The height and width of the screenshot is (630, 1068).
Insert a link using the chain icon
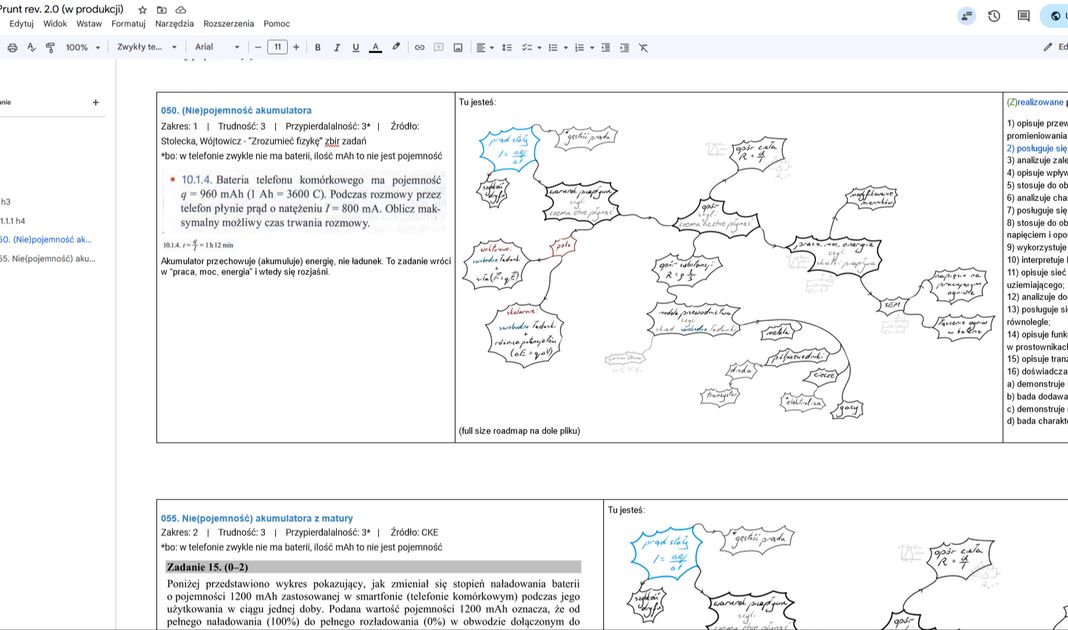(419, 47)
